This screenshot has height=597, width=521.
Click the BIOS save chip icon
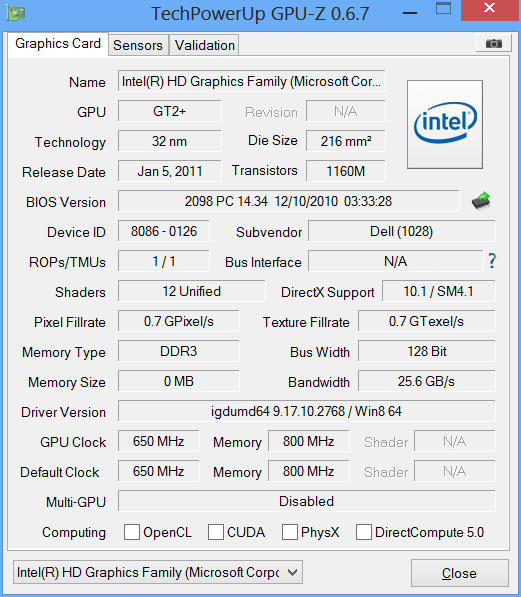click(x=481, y=201)
